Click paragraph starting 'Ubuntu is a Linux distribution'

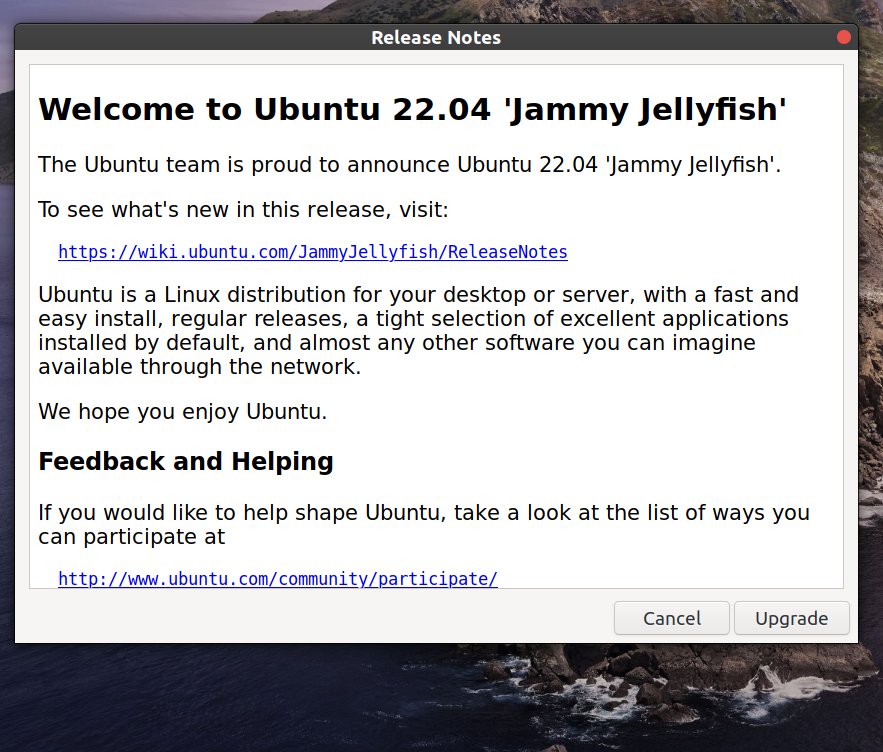pyautogui.click(x=418, y=331)
